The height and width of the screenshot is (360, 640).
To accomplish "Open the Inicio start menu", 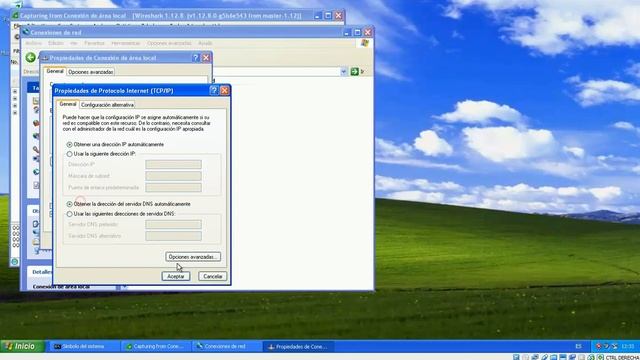I will (x=22, y=347).
